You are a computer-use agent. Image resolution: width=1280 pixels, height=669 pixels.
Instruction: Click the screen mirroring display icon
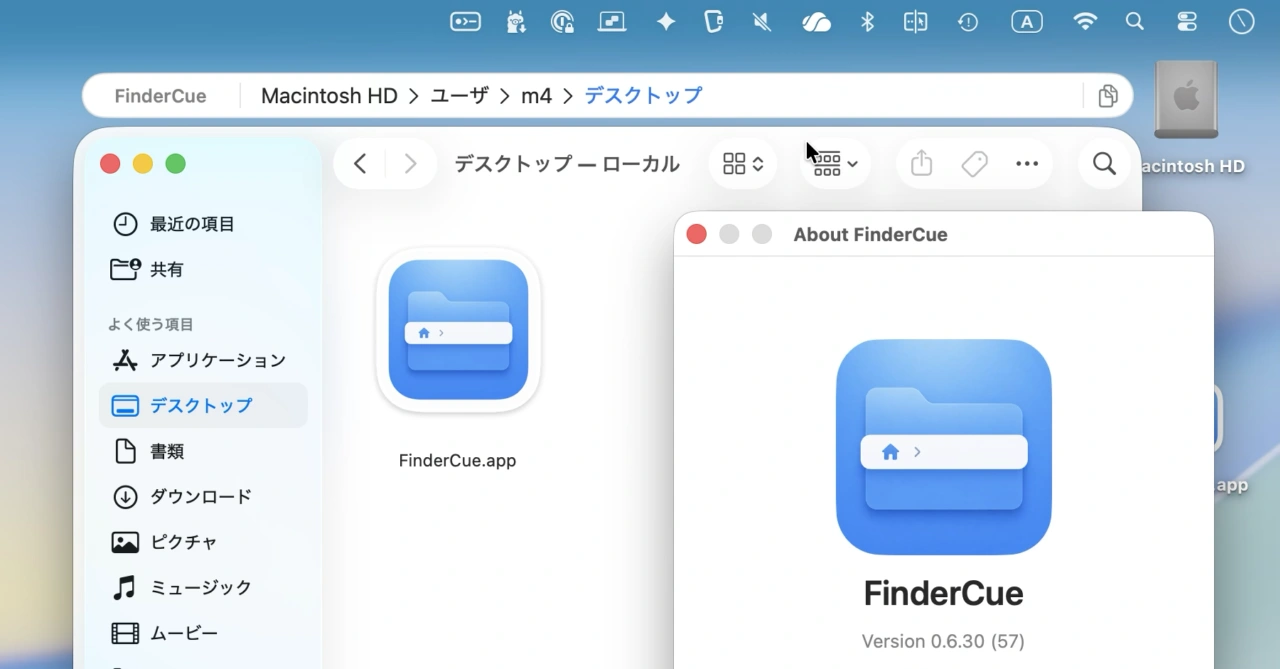coord(612,22)
